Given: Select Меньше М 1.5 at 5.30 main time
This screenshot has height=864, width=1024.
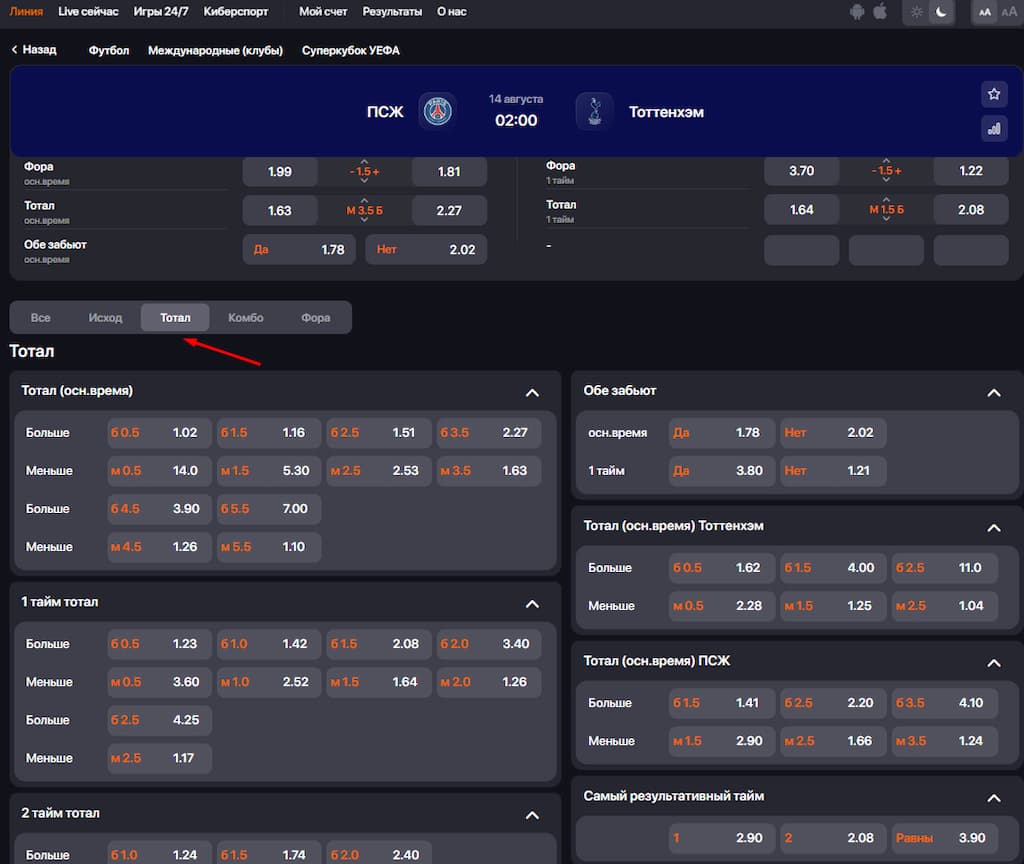Looking at the screenshot, I should pyautogui.click(x=269, y=470).
